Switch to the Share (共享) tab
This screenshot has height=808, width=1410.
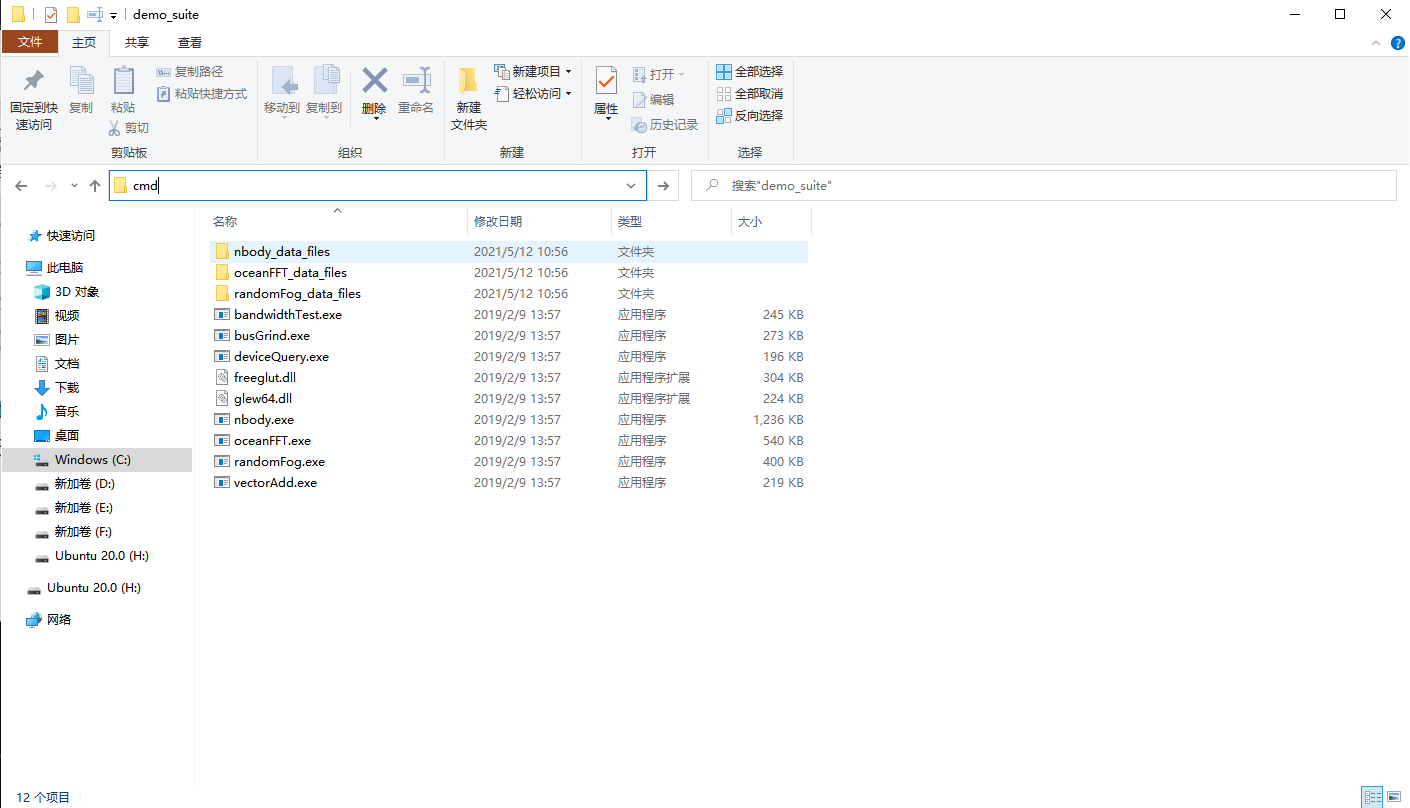click(137, 42)
